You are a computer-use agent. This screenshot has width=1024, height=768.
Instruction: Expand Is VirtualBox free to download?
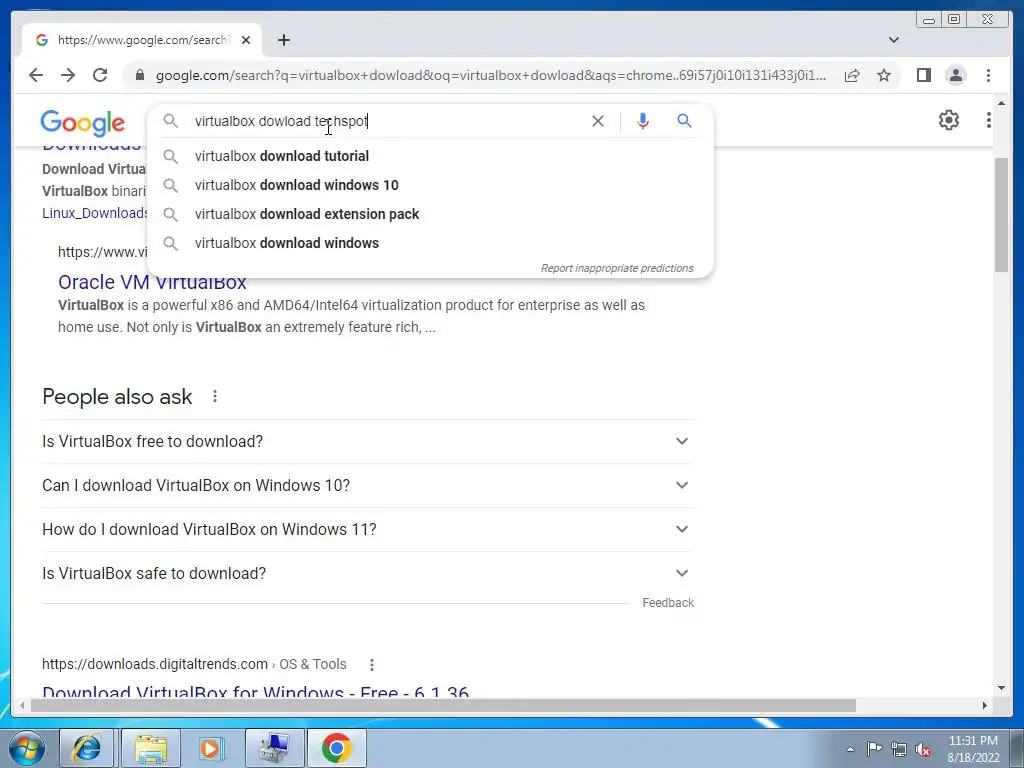click(x=367, y=441)
